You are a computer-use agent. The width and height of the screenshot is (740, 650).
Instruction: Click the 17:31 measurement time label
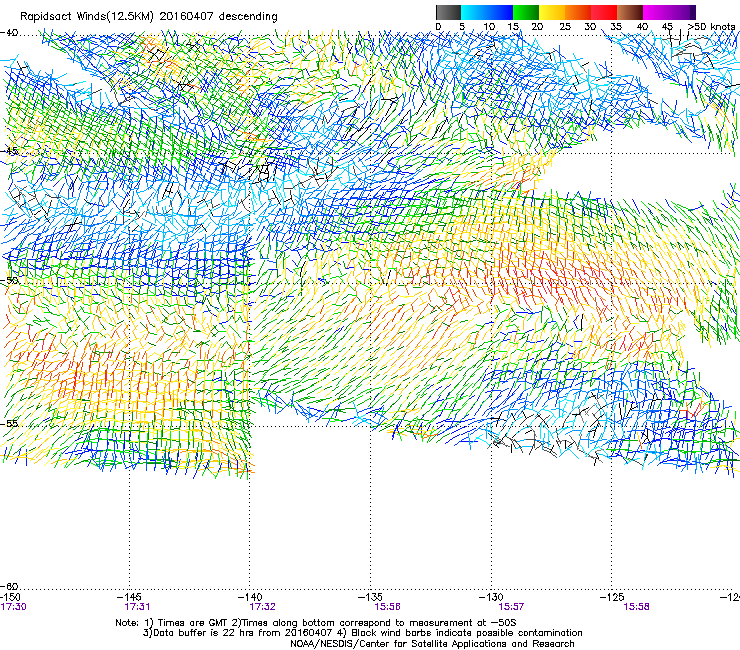137,607
